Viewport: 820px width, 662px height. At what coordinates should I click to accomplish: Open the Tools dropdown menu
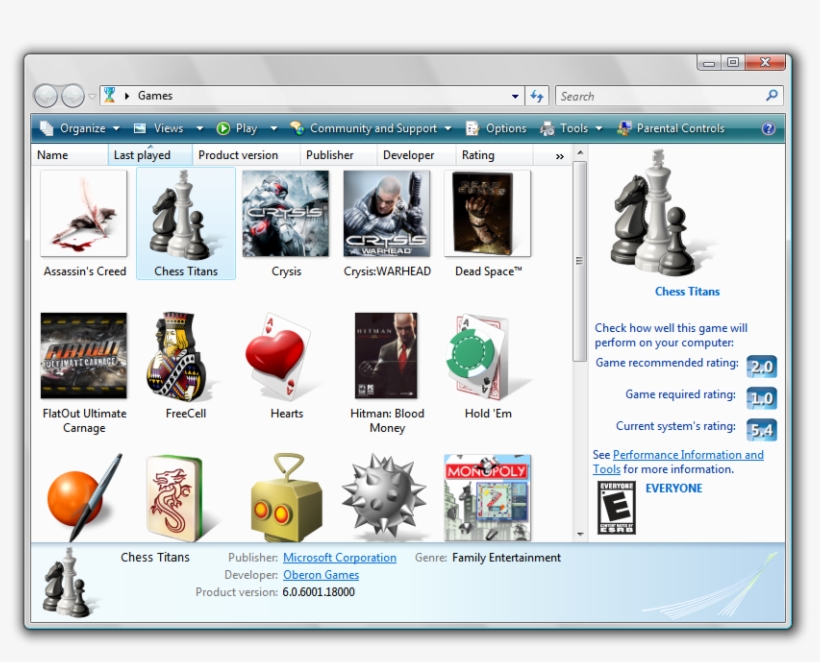pos(572,129)
